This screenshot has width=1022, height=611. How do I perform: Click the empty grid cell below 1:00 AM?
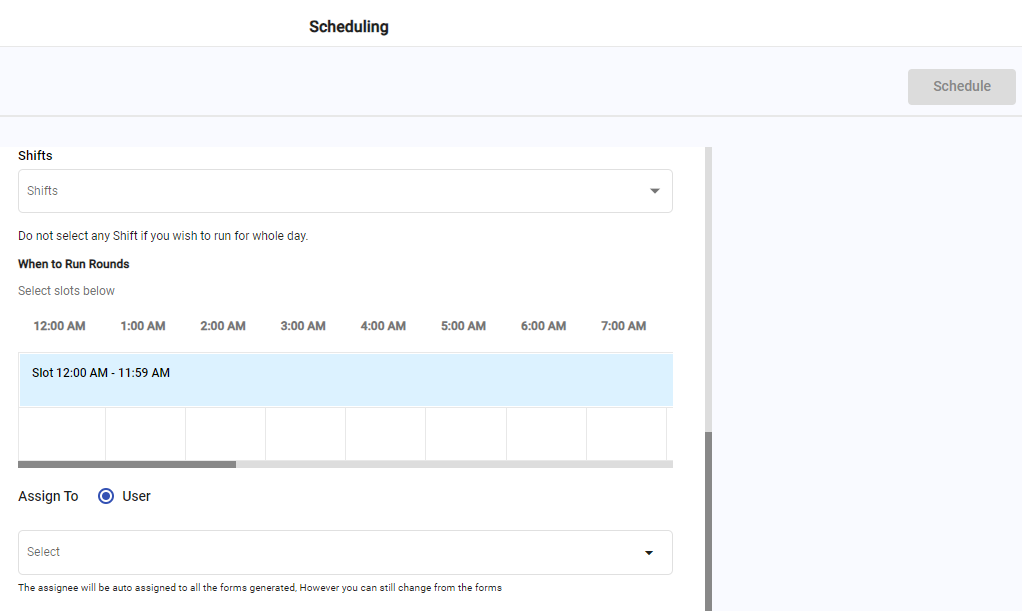click(x=145, y=433)
